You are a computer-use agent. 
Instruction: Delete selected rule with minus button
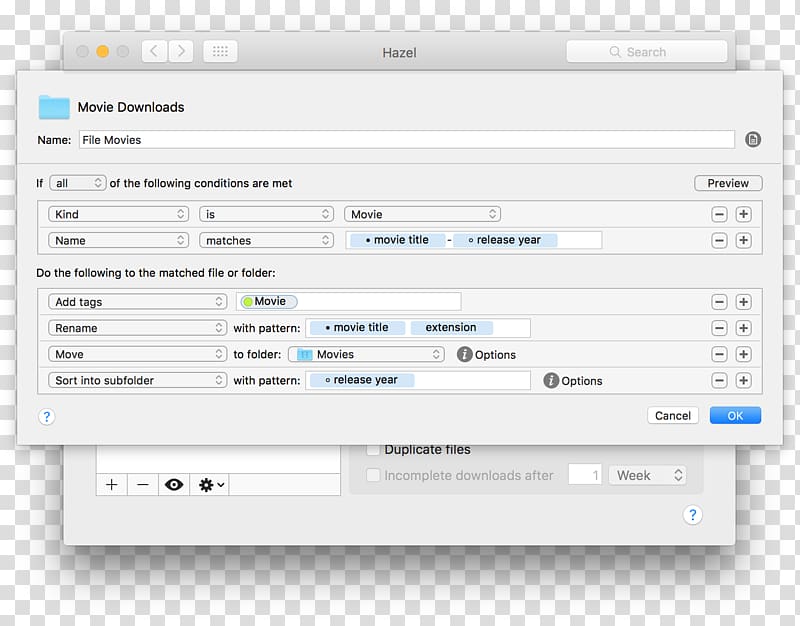(x=143, y=485)
